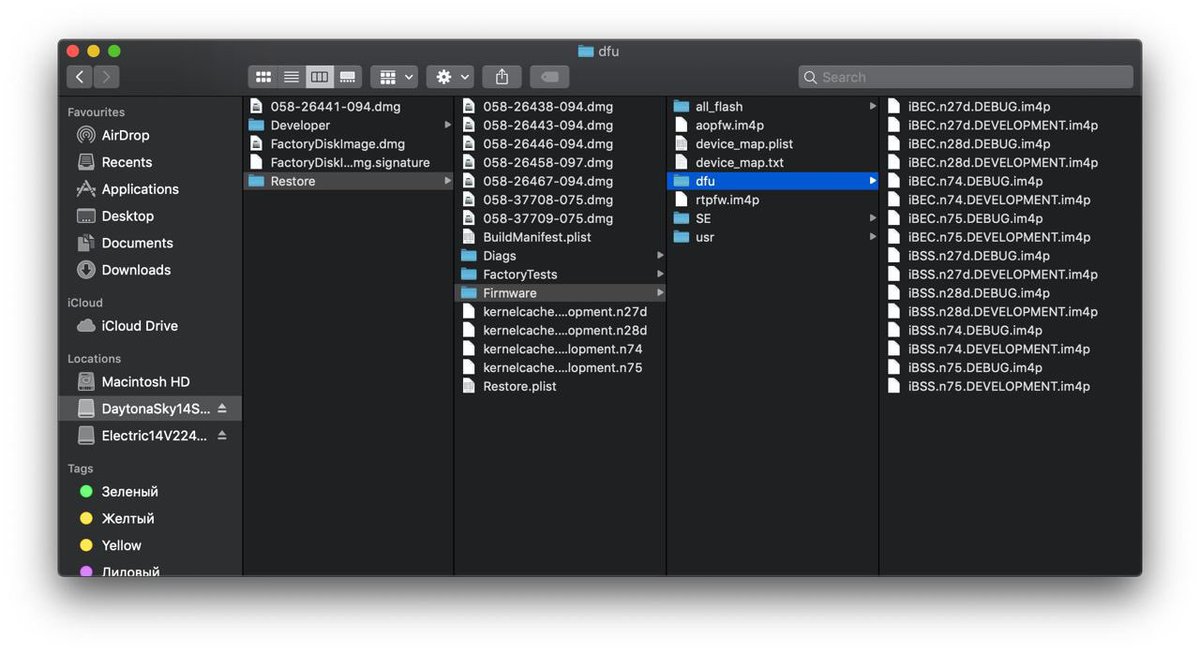Eject the Electric14V224 volume
The image size is (1200, 653).
click(222, 436)
